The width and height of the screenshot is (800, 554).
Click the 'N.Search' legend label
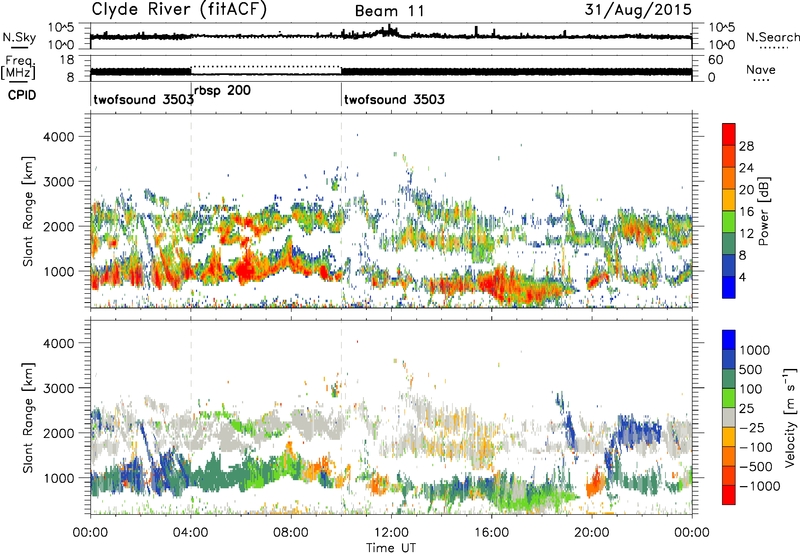tap(772, 37)
